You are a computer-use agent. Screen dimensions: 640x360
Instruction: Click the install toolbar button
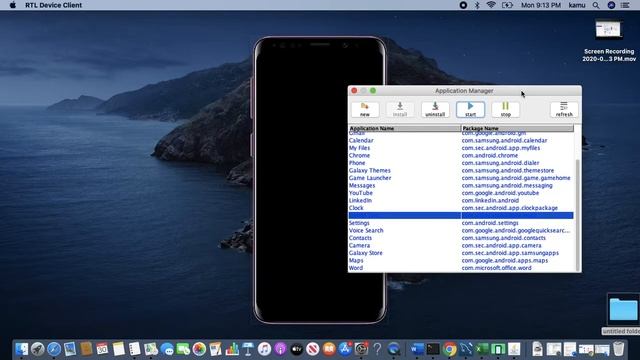point(400,110)
